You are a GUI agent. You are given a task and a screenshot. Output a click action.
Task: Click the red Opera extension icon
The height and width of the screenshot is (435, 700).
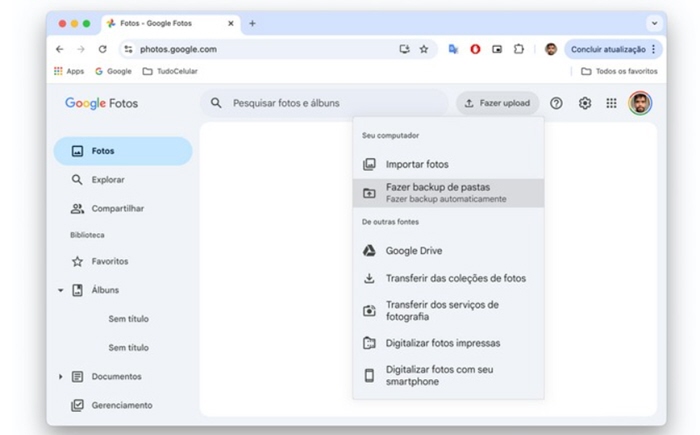coord(475,49)
